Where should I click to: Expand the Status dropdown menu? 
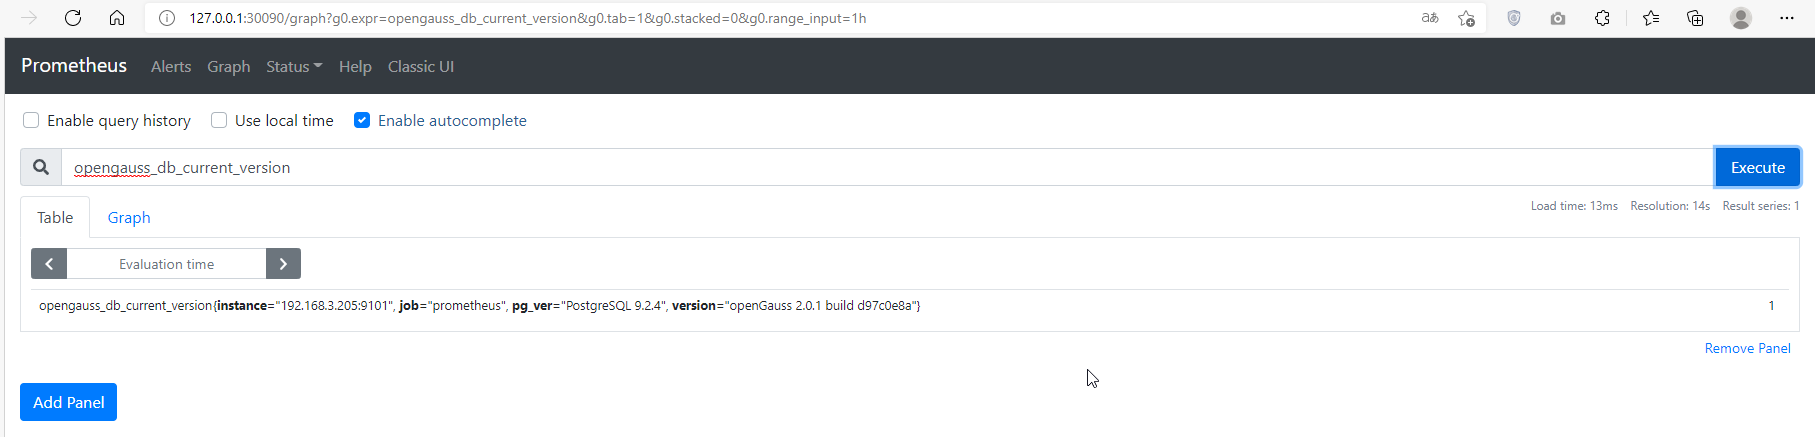tap(294, 66)
